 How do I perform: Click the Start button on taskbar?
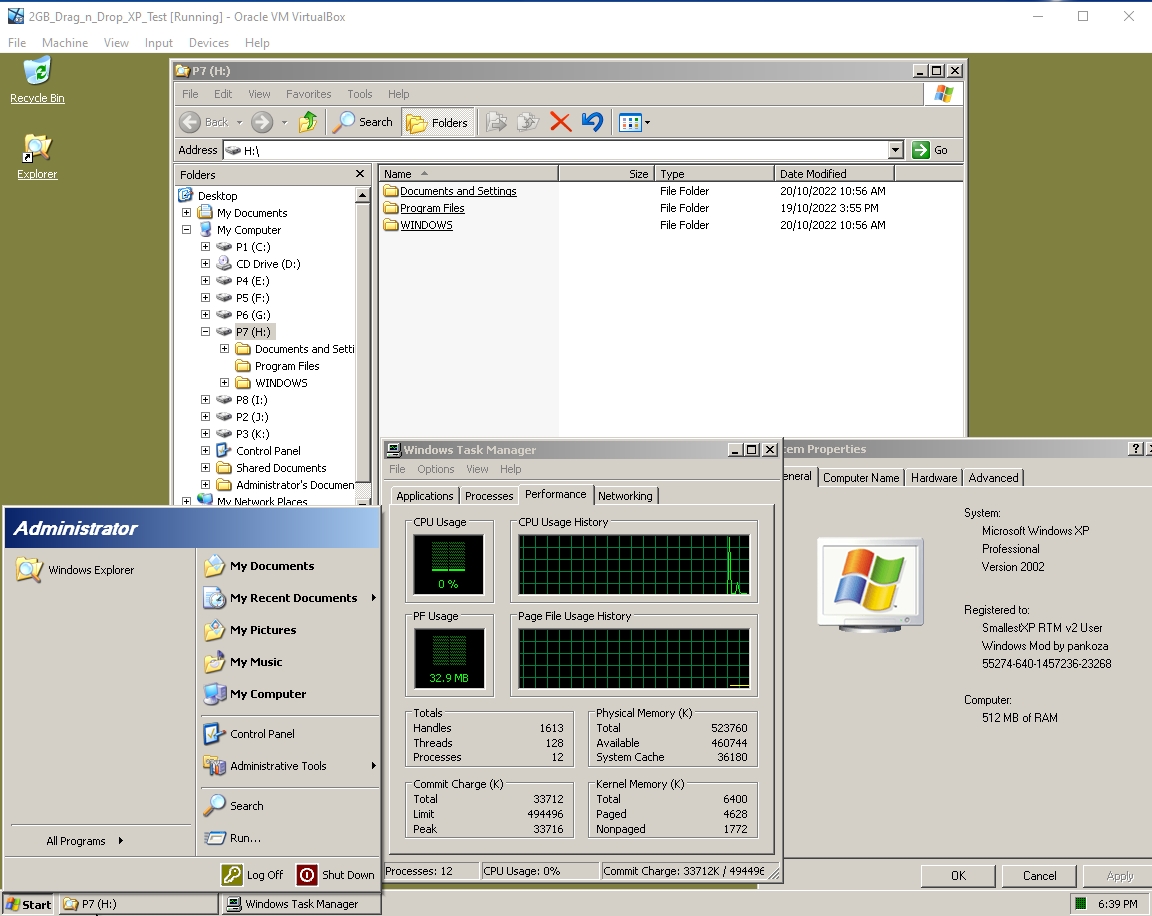28,904
